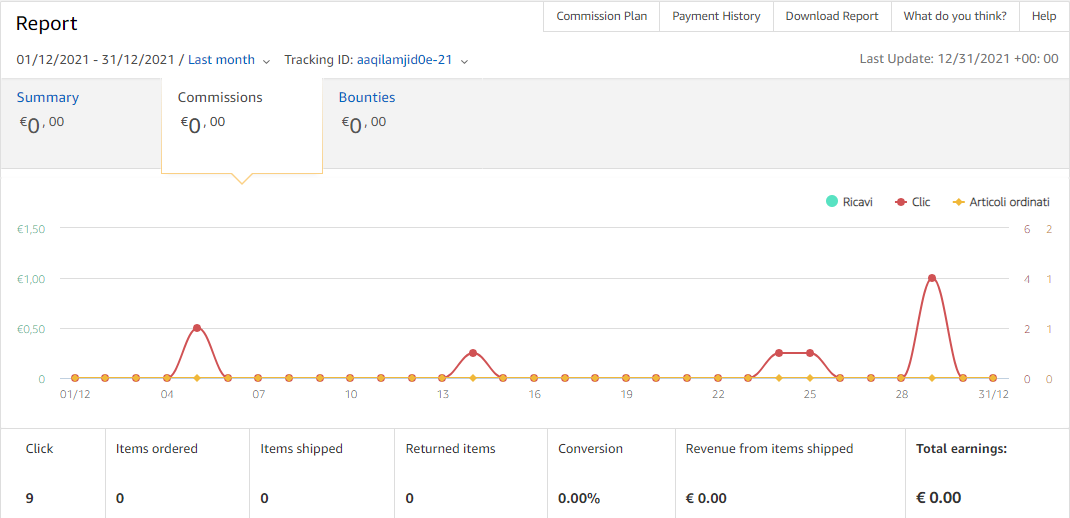1070x518 pixels.
Task: Toggle the Ricavi legend series marker
Action: [x=832, y=202]
